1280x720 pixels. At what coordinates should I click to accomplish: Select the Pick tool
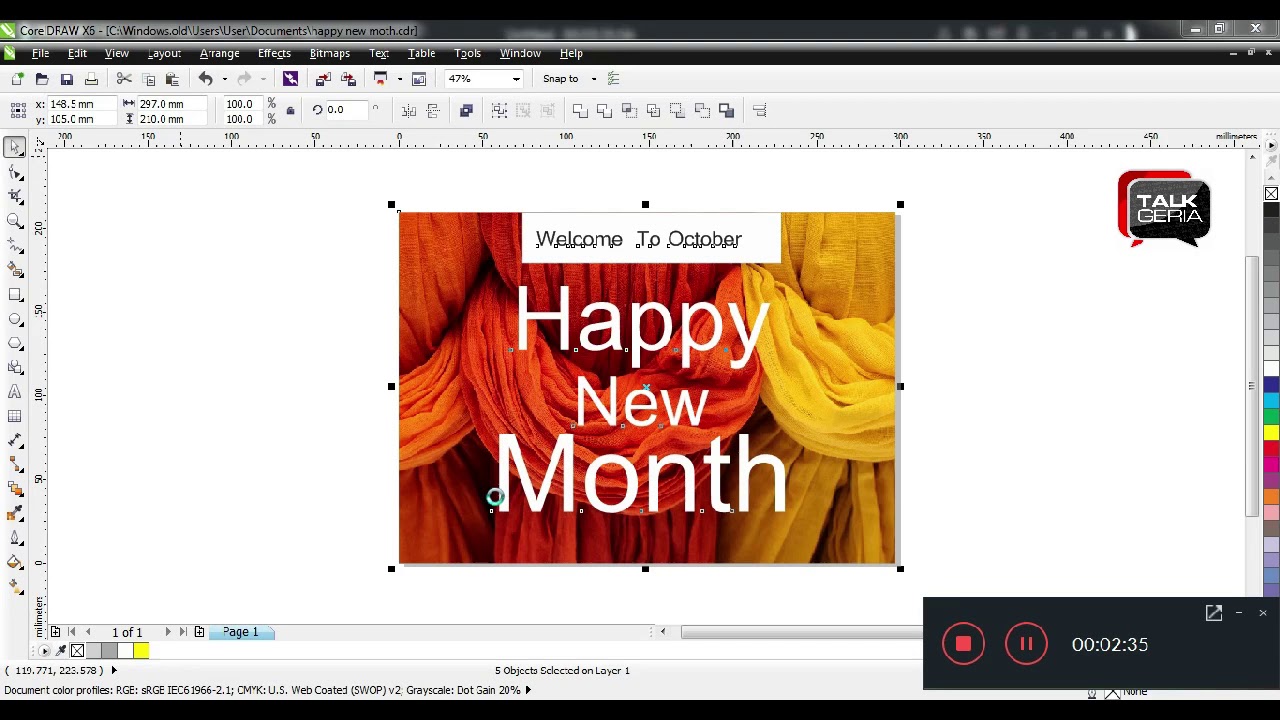(15, 148)
